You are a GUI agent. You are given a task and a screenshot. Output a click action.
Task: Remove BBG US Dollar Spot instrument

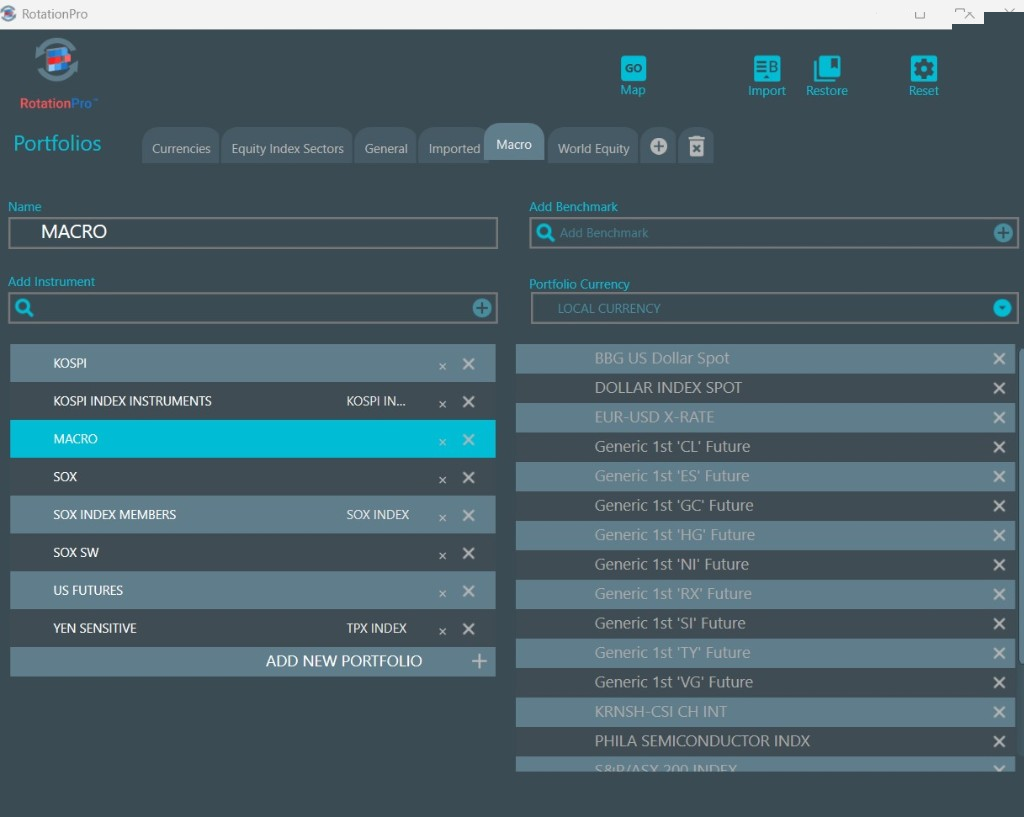click(999, 359)
